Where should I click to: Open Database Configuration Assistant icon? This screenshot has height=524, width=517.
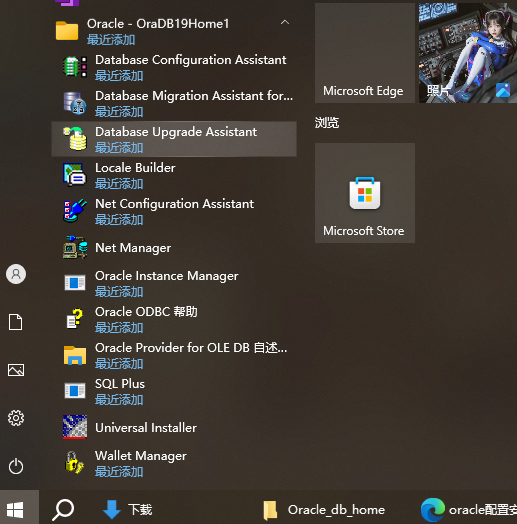[75, 67]
